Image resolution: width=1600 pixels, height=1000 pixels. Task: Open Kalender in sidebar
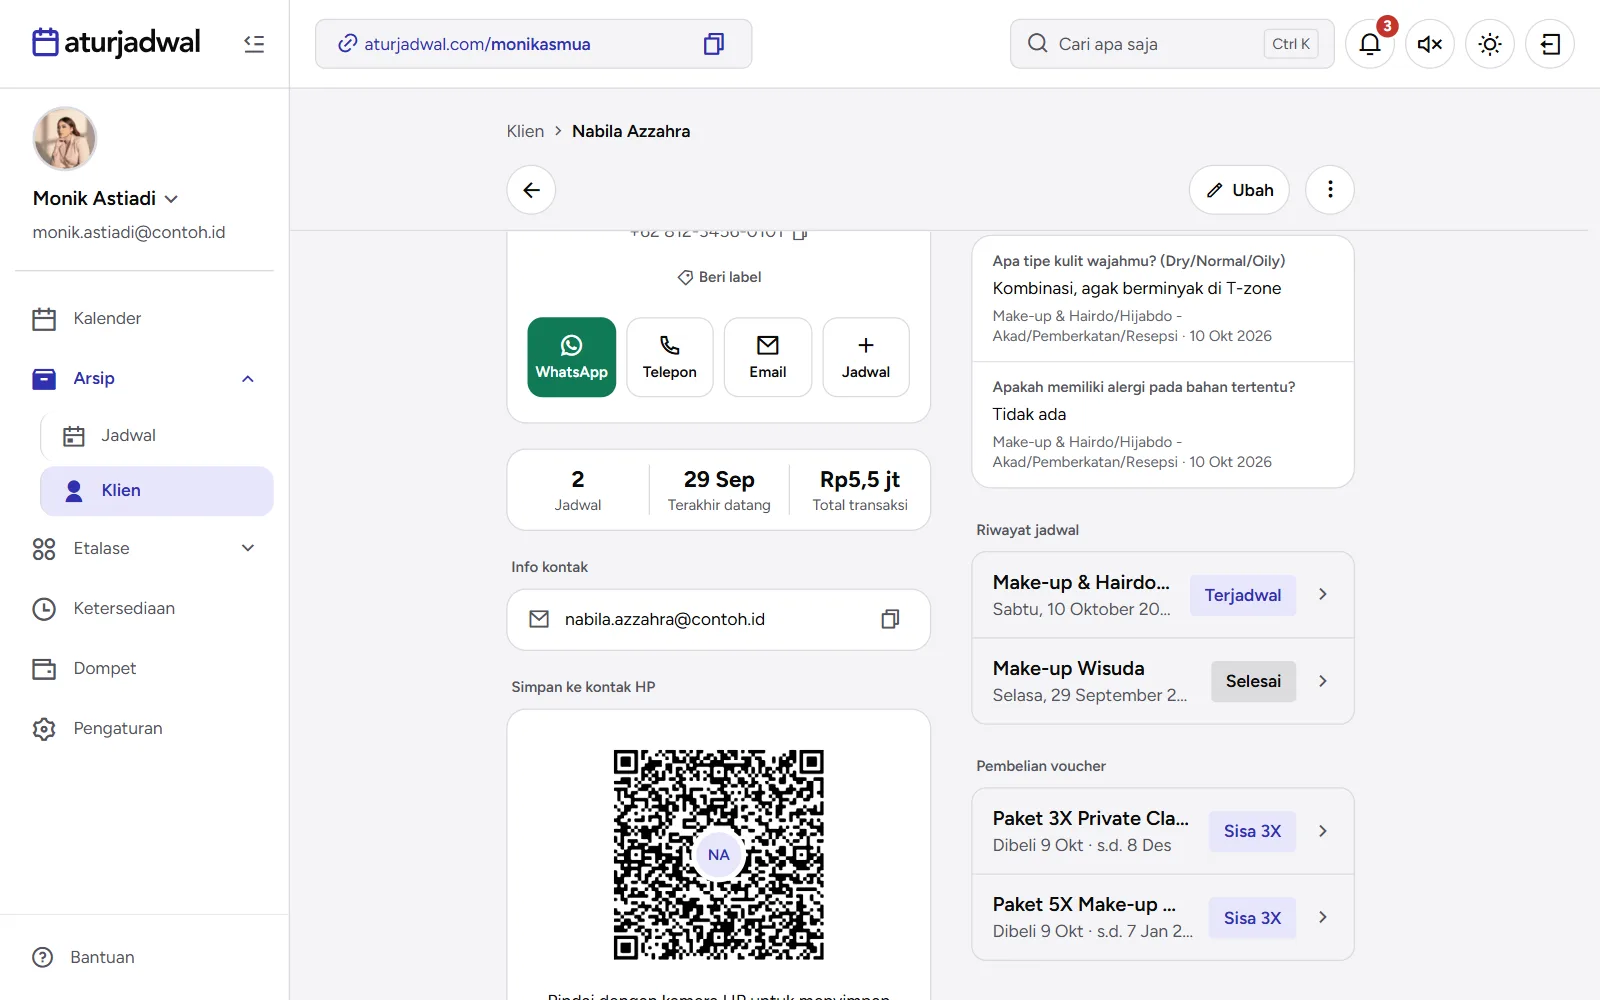[144, 318]
